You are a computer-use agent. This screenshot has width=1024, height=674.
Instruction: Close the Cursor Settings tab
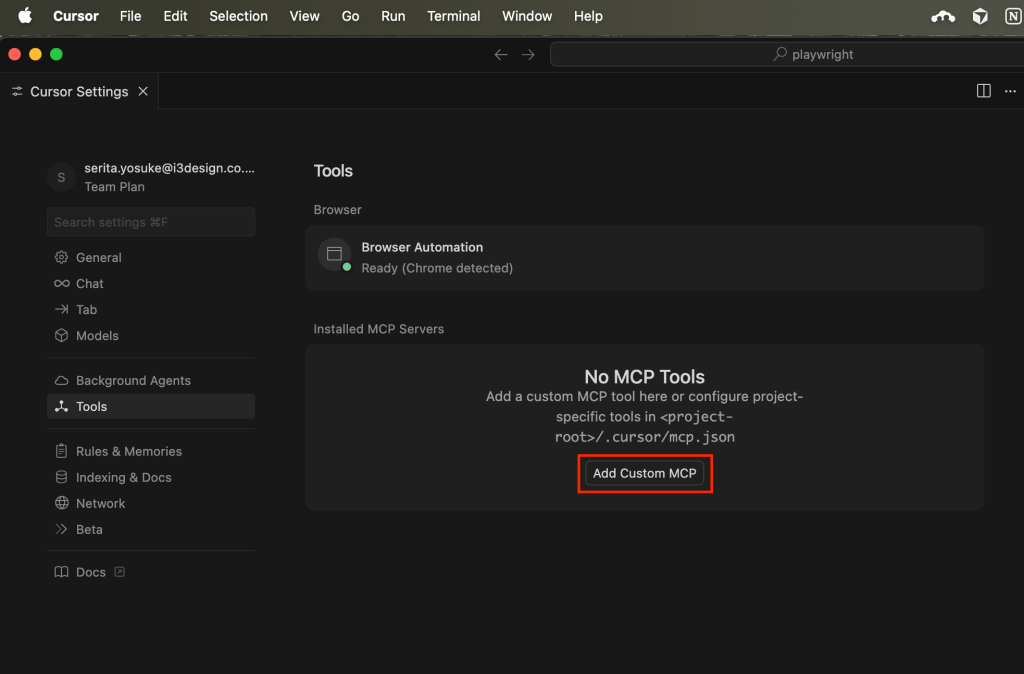143,91
